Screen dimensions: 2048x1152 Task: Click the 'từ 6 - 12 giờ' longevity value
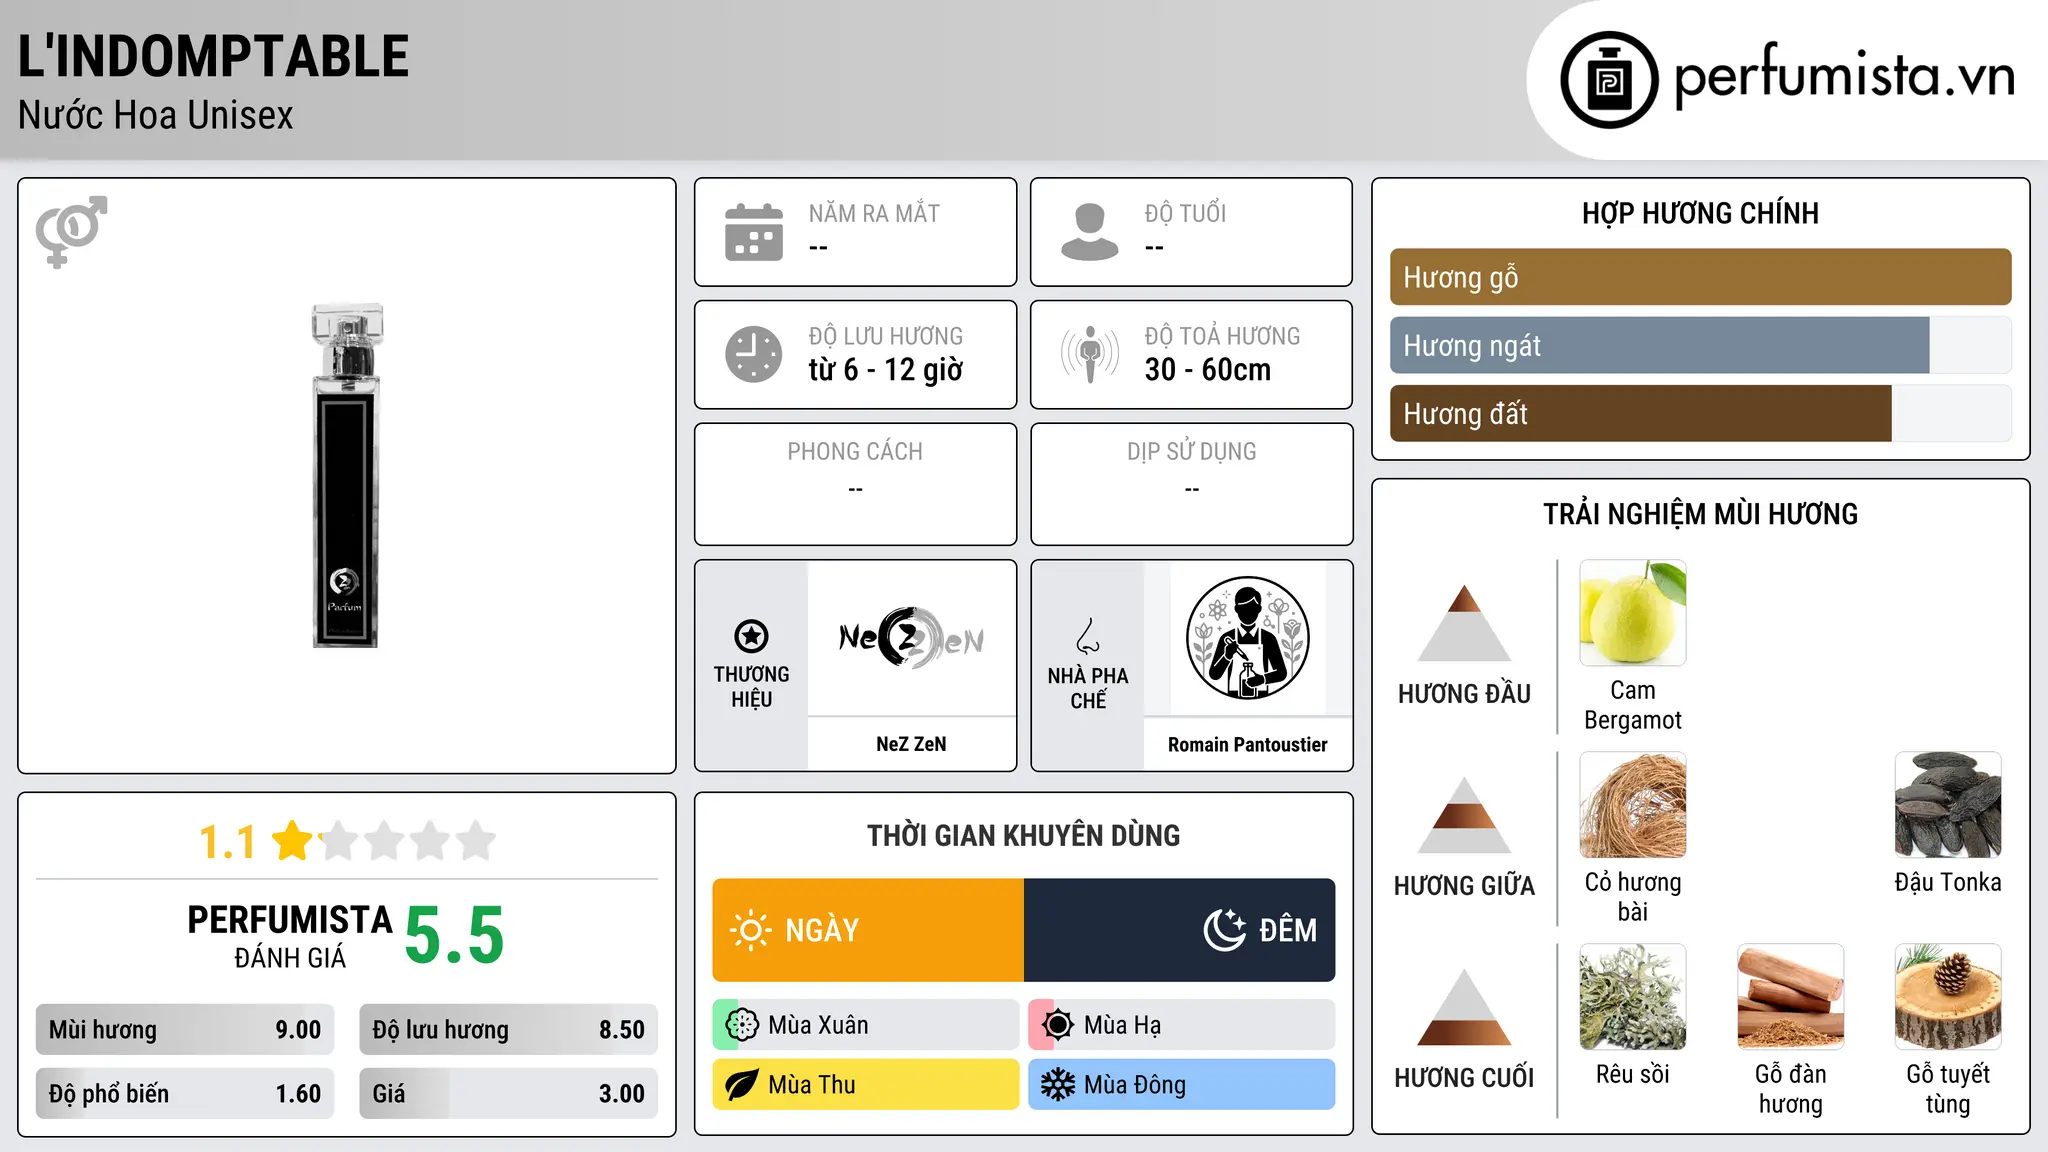(x=886, y=370)
